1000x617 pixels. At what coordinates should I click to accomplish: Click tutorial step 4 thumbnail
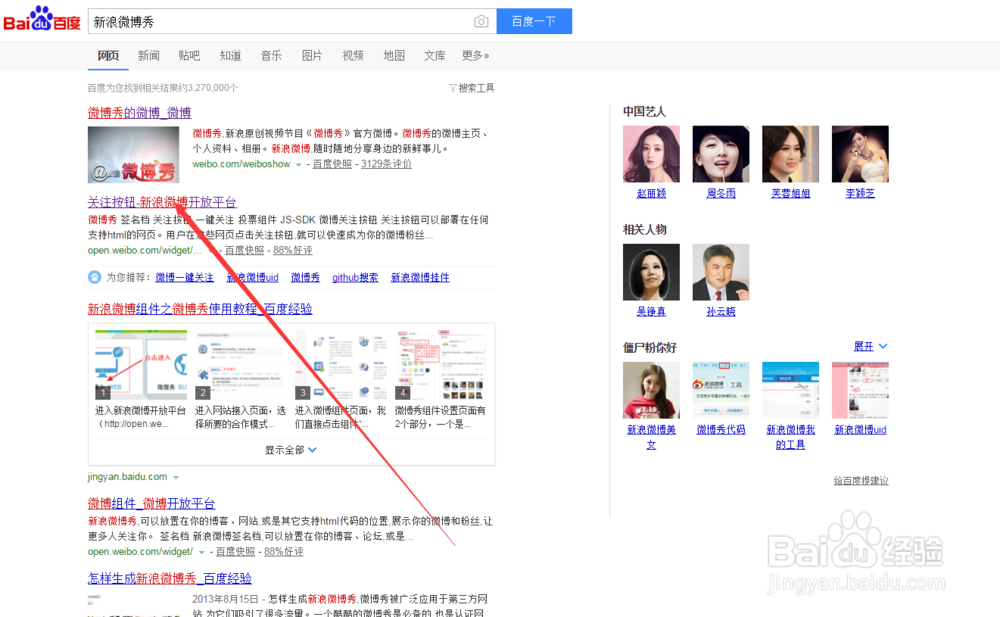(441, 364)
